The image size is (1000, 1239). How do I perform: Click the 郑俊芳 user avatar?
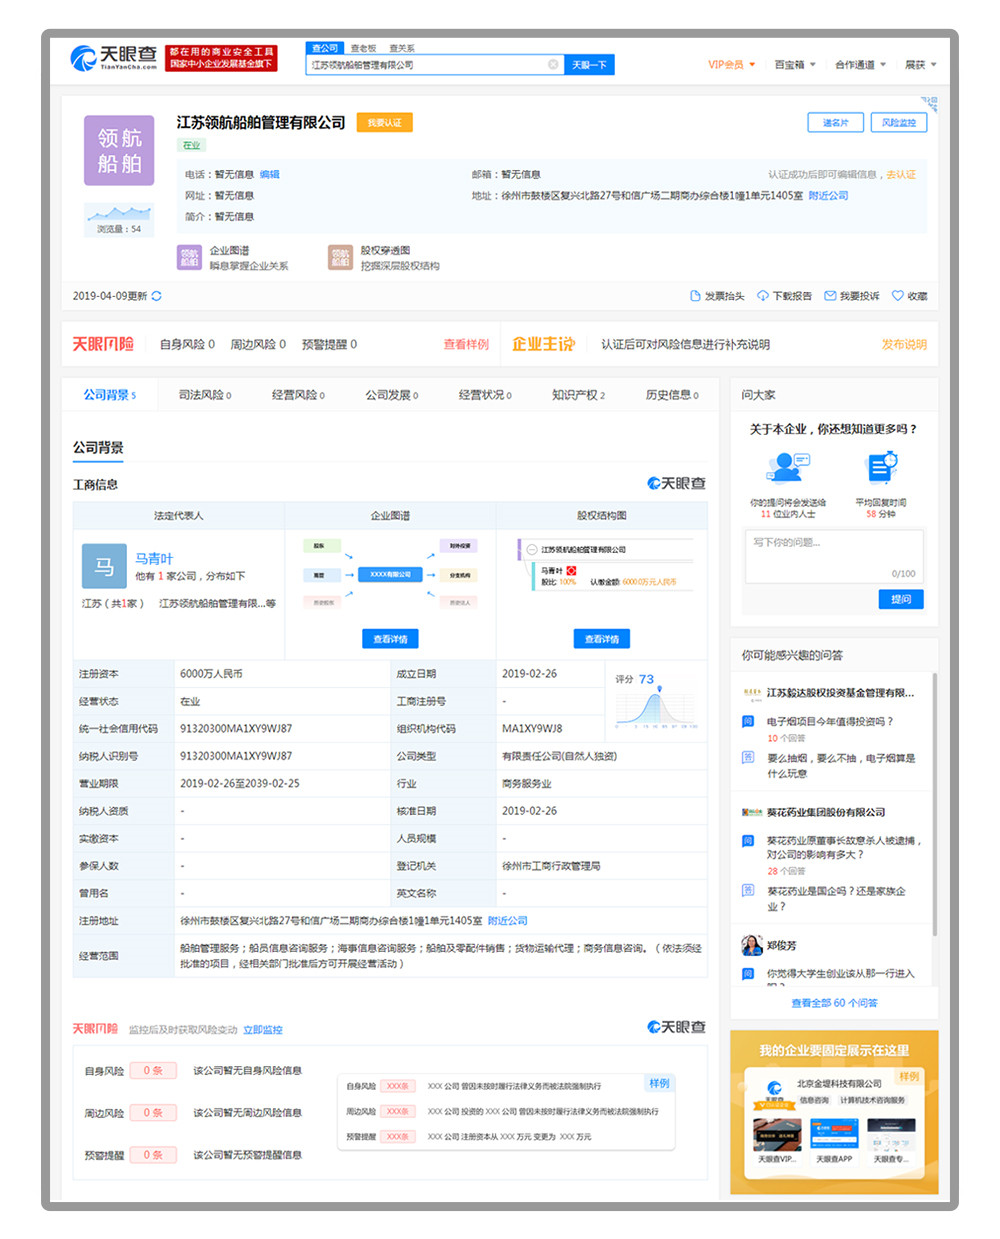tap(752, 945)
